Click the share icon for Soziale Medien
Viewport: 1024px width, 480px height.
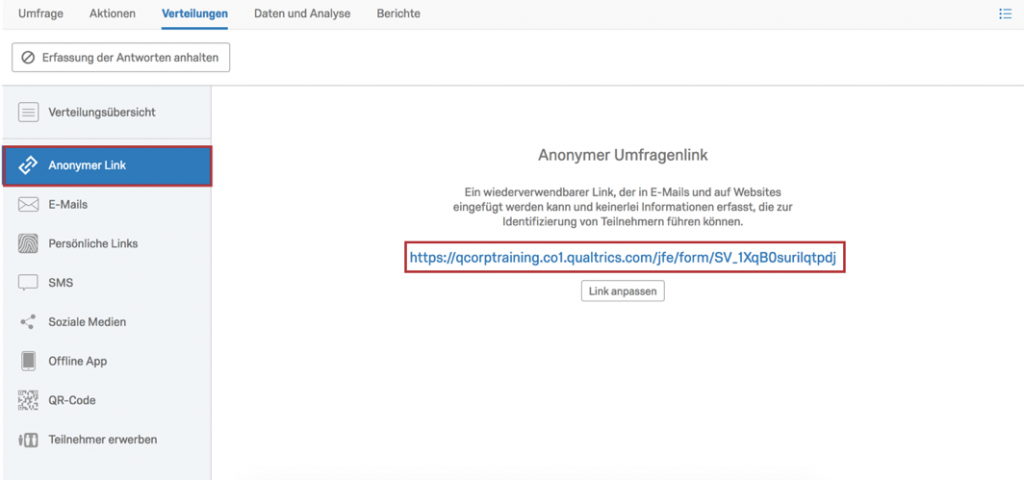tap(28, 322)
